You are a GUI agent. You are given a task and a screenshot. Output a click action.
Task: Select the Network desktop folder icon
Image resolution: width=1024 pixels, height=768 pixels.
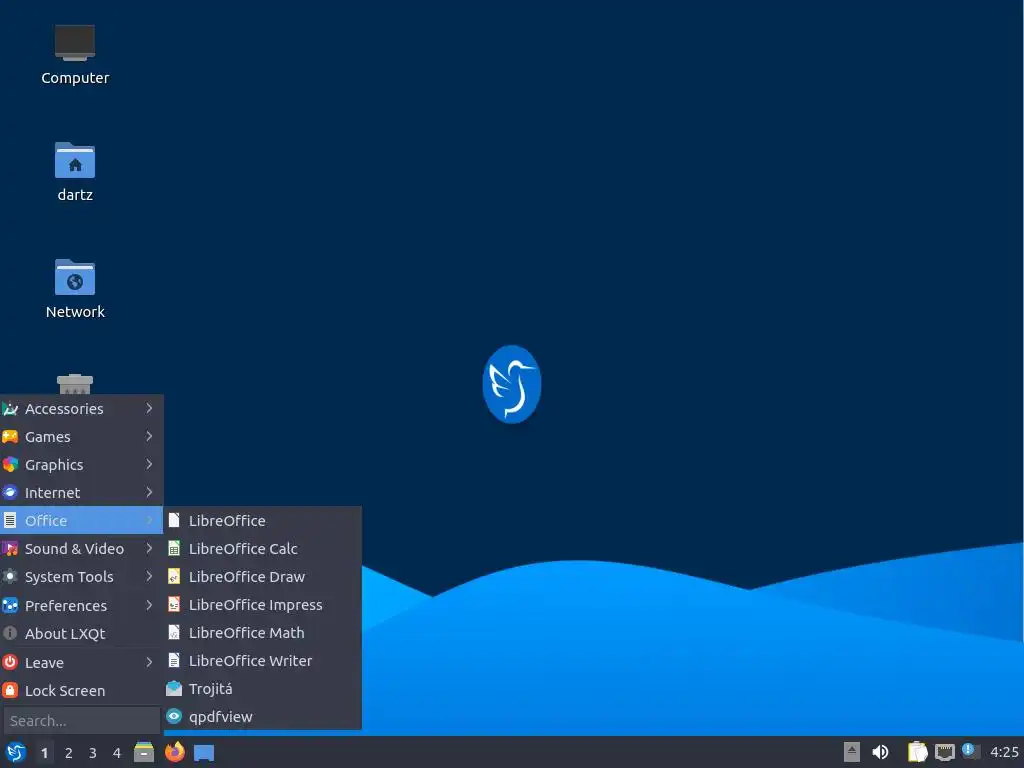pos(75,289)
